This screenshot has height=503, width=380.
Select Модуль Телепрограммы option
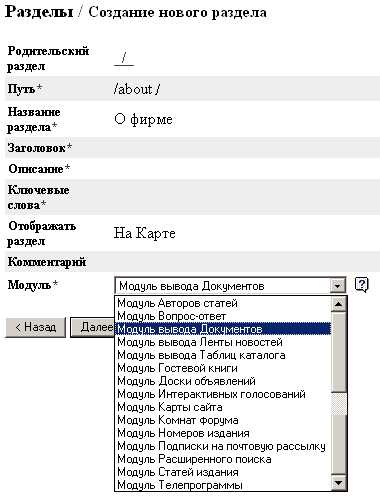(x=223, y=485)
